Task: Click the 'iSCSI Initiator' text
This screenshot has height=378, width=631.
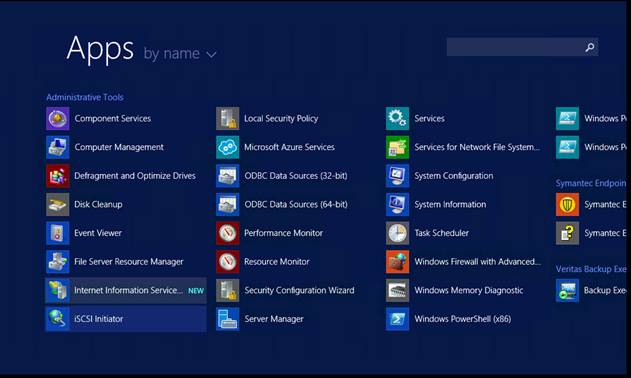Action: [99, 319]
